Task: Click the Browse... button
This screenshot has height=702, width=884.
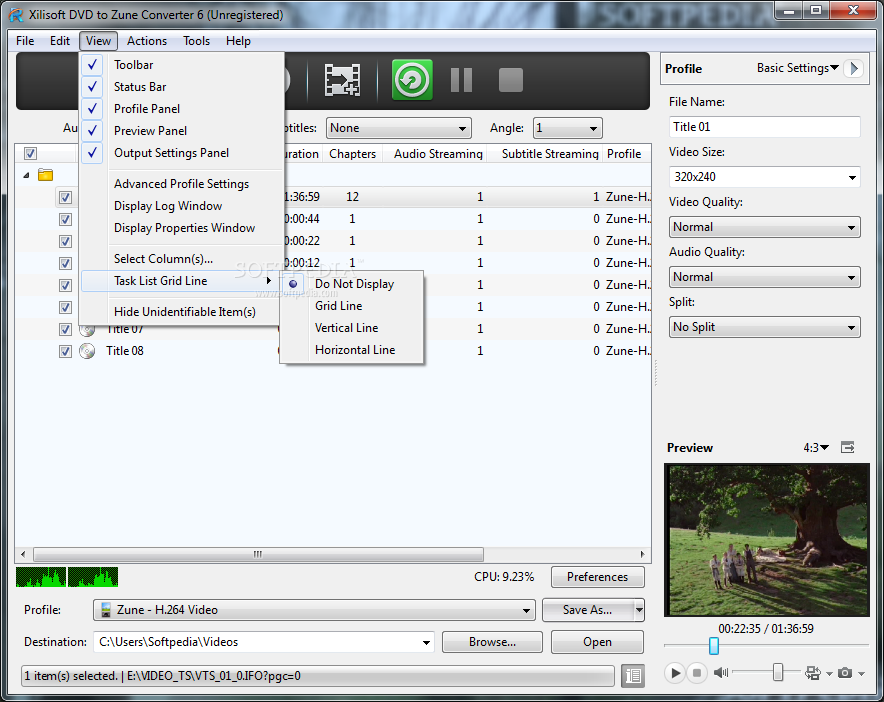Action: 492,642
